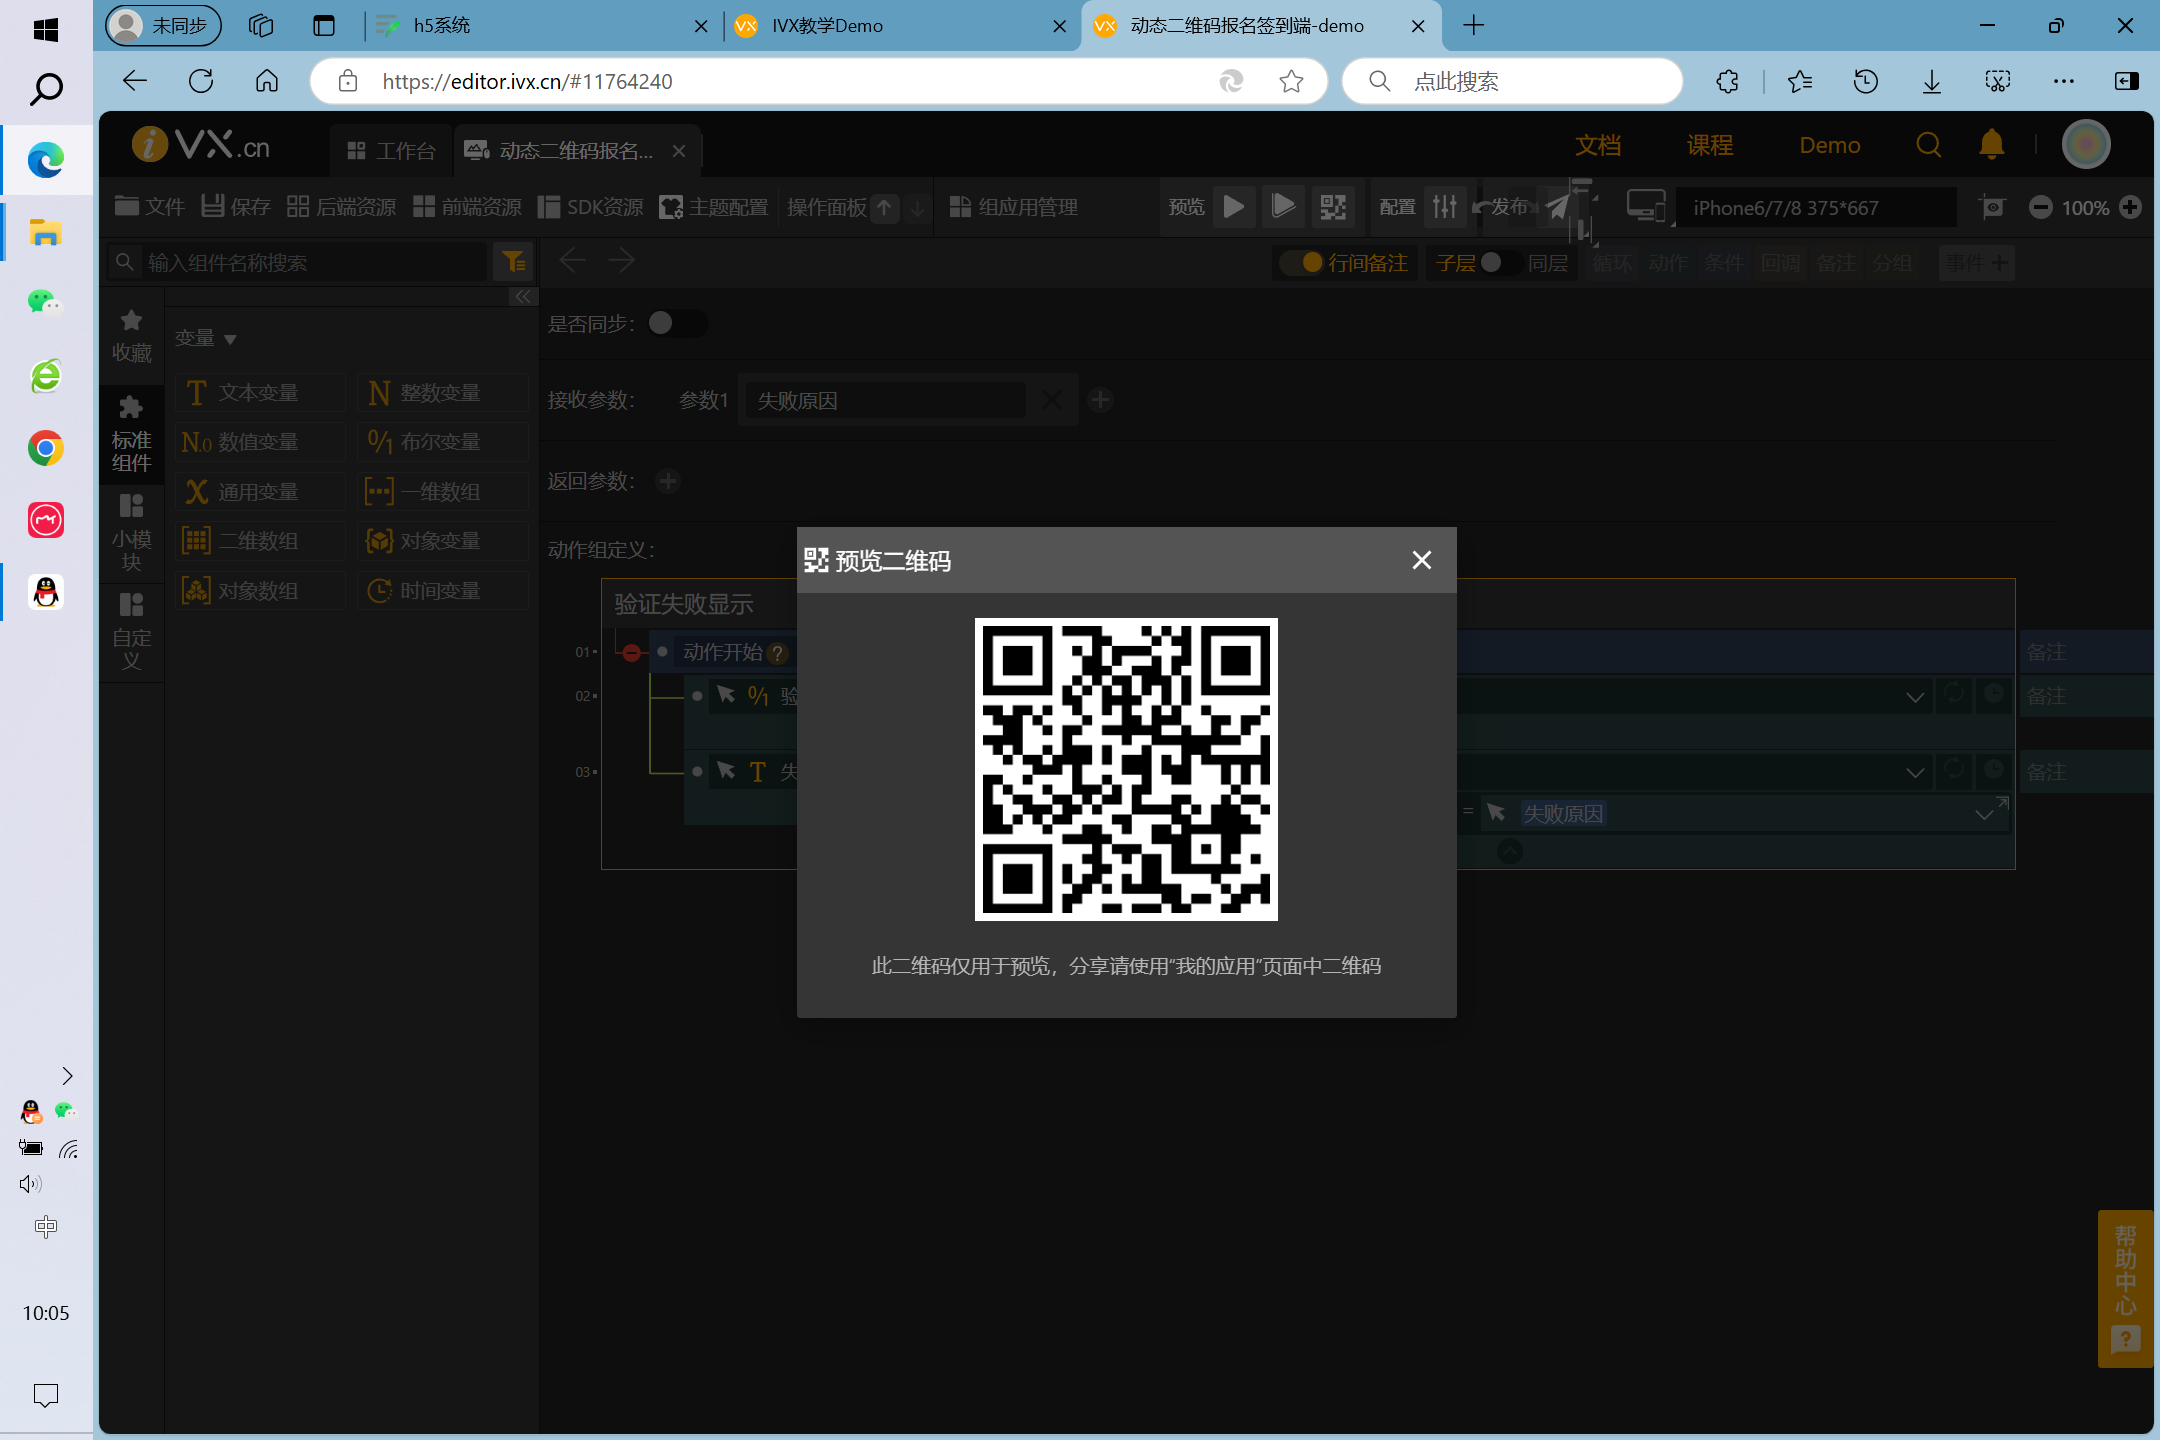Open SDK资源 panel
The image size is (2160, 1440).
(591, 207)
